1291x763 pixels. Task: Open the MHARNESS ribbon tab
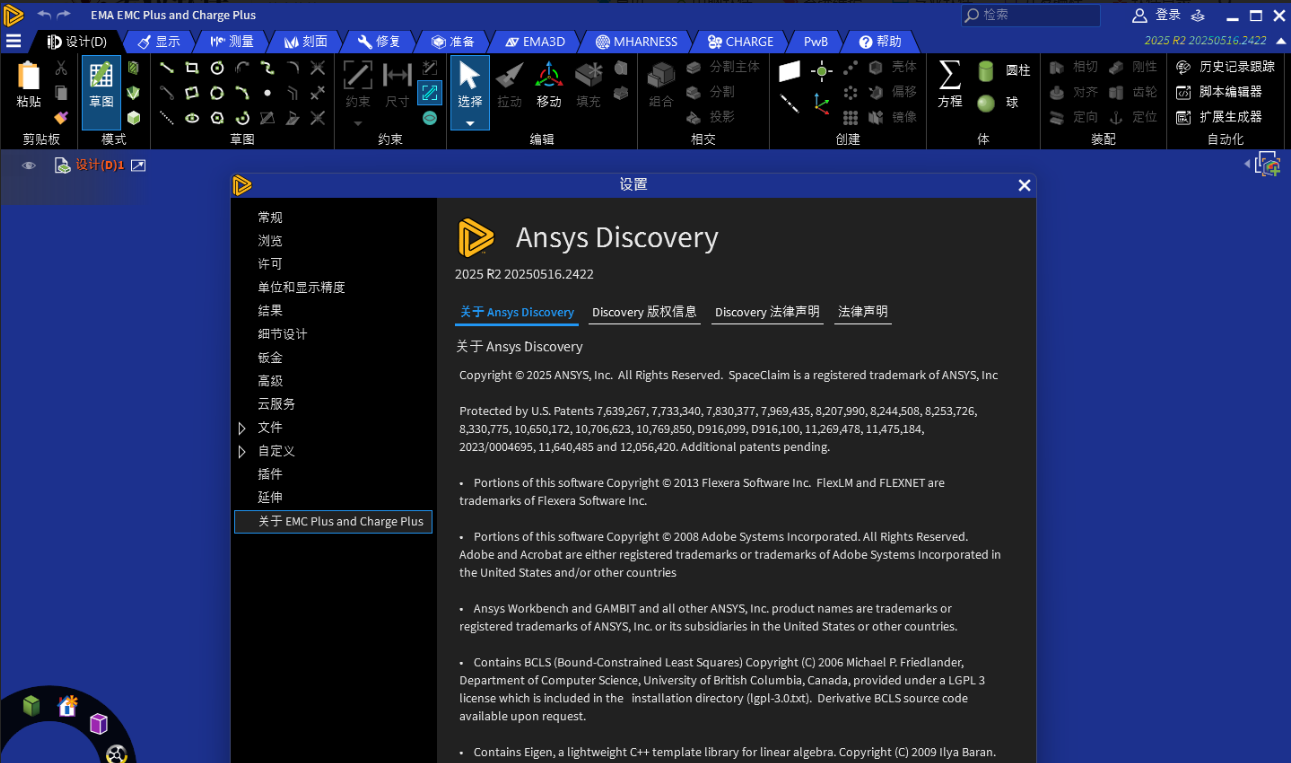click(637, 41)
